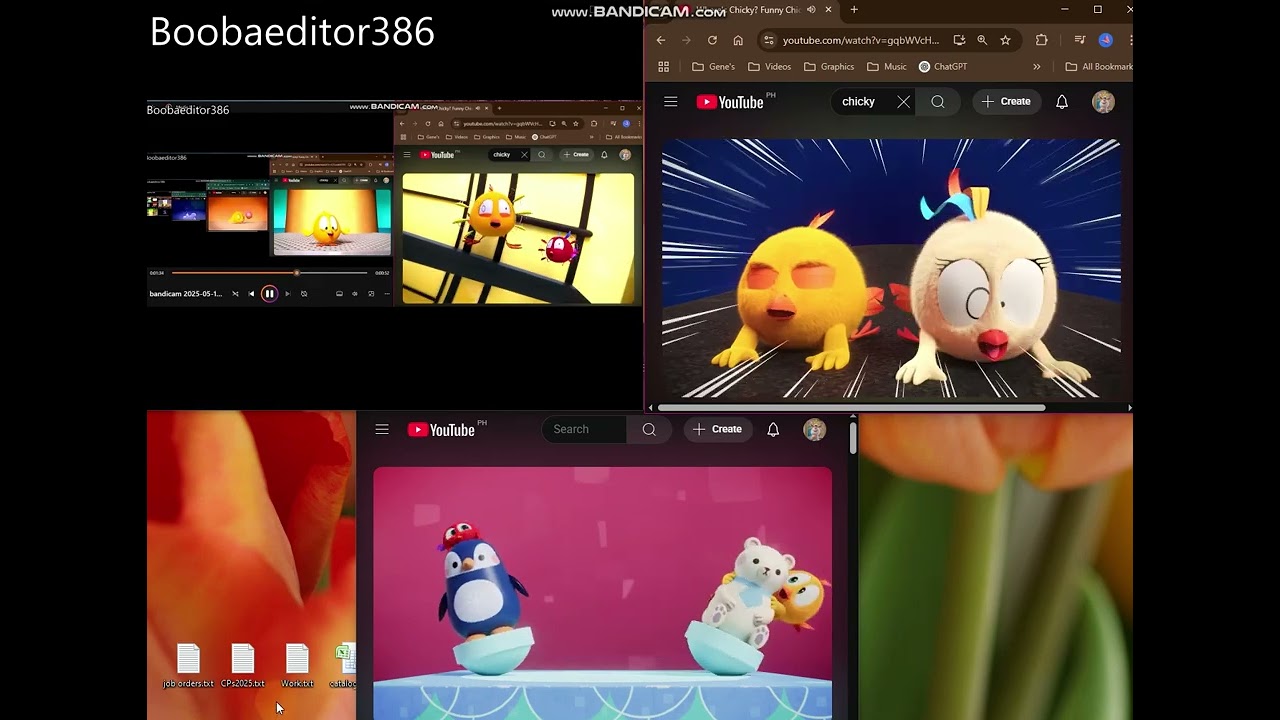
Task: Open a new tab in Chrome
Action: (x=854, y=10)
